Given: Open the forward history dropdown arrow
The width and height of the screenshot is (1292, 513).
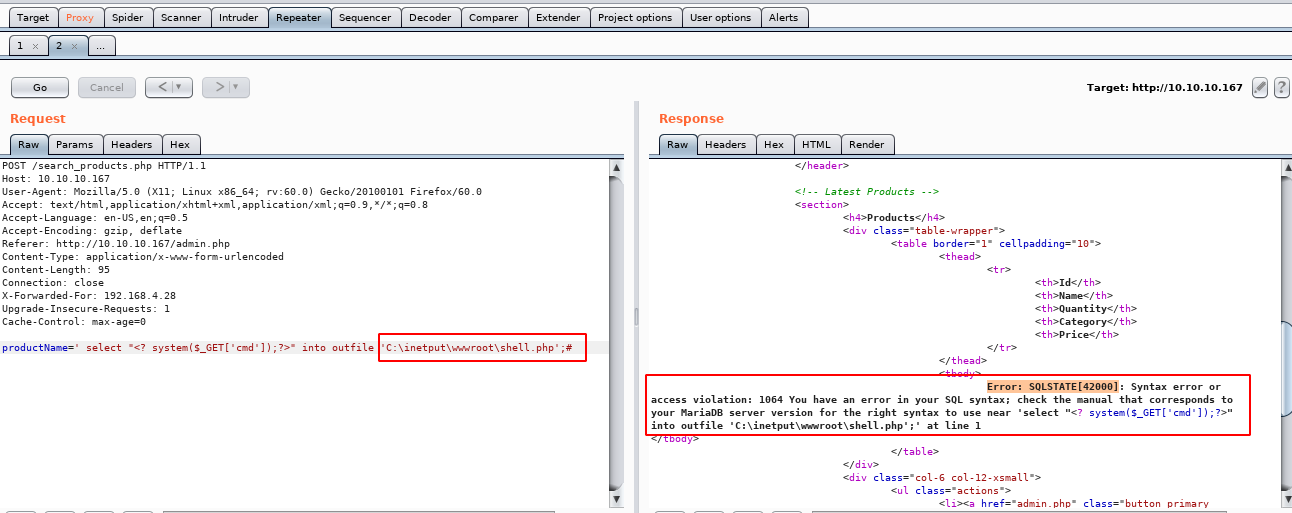Looking at the screenshot, I should (x=238, y=87).
